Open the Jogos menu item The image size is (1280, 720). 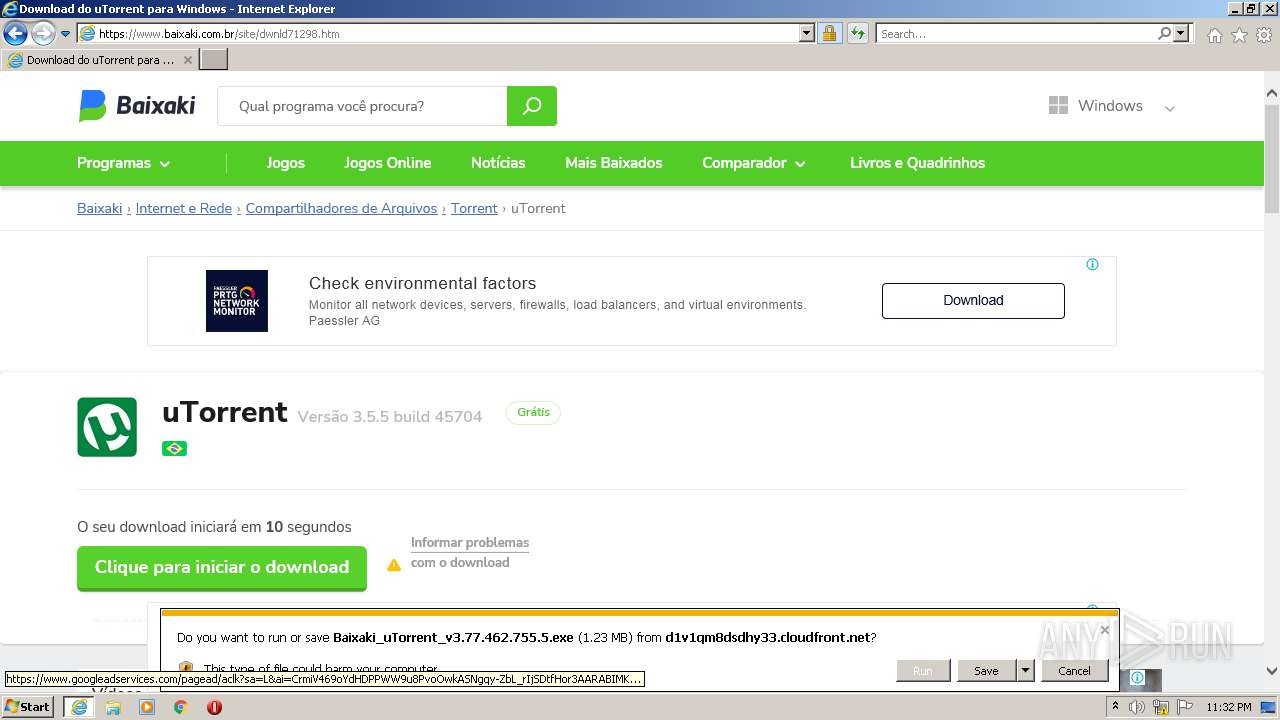285,163
